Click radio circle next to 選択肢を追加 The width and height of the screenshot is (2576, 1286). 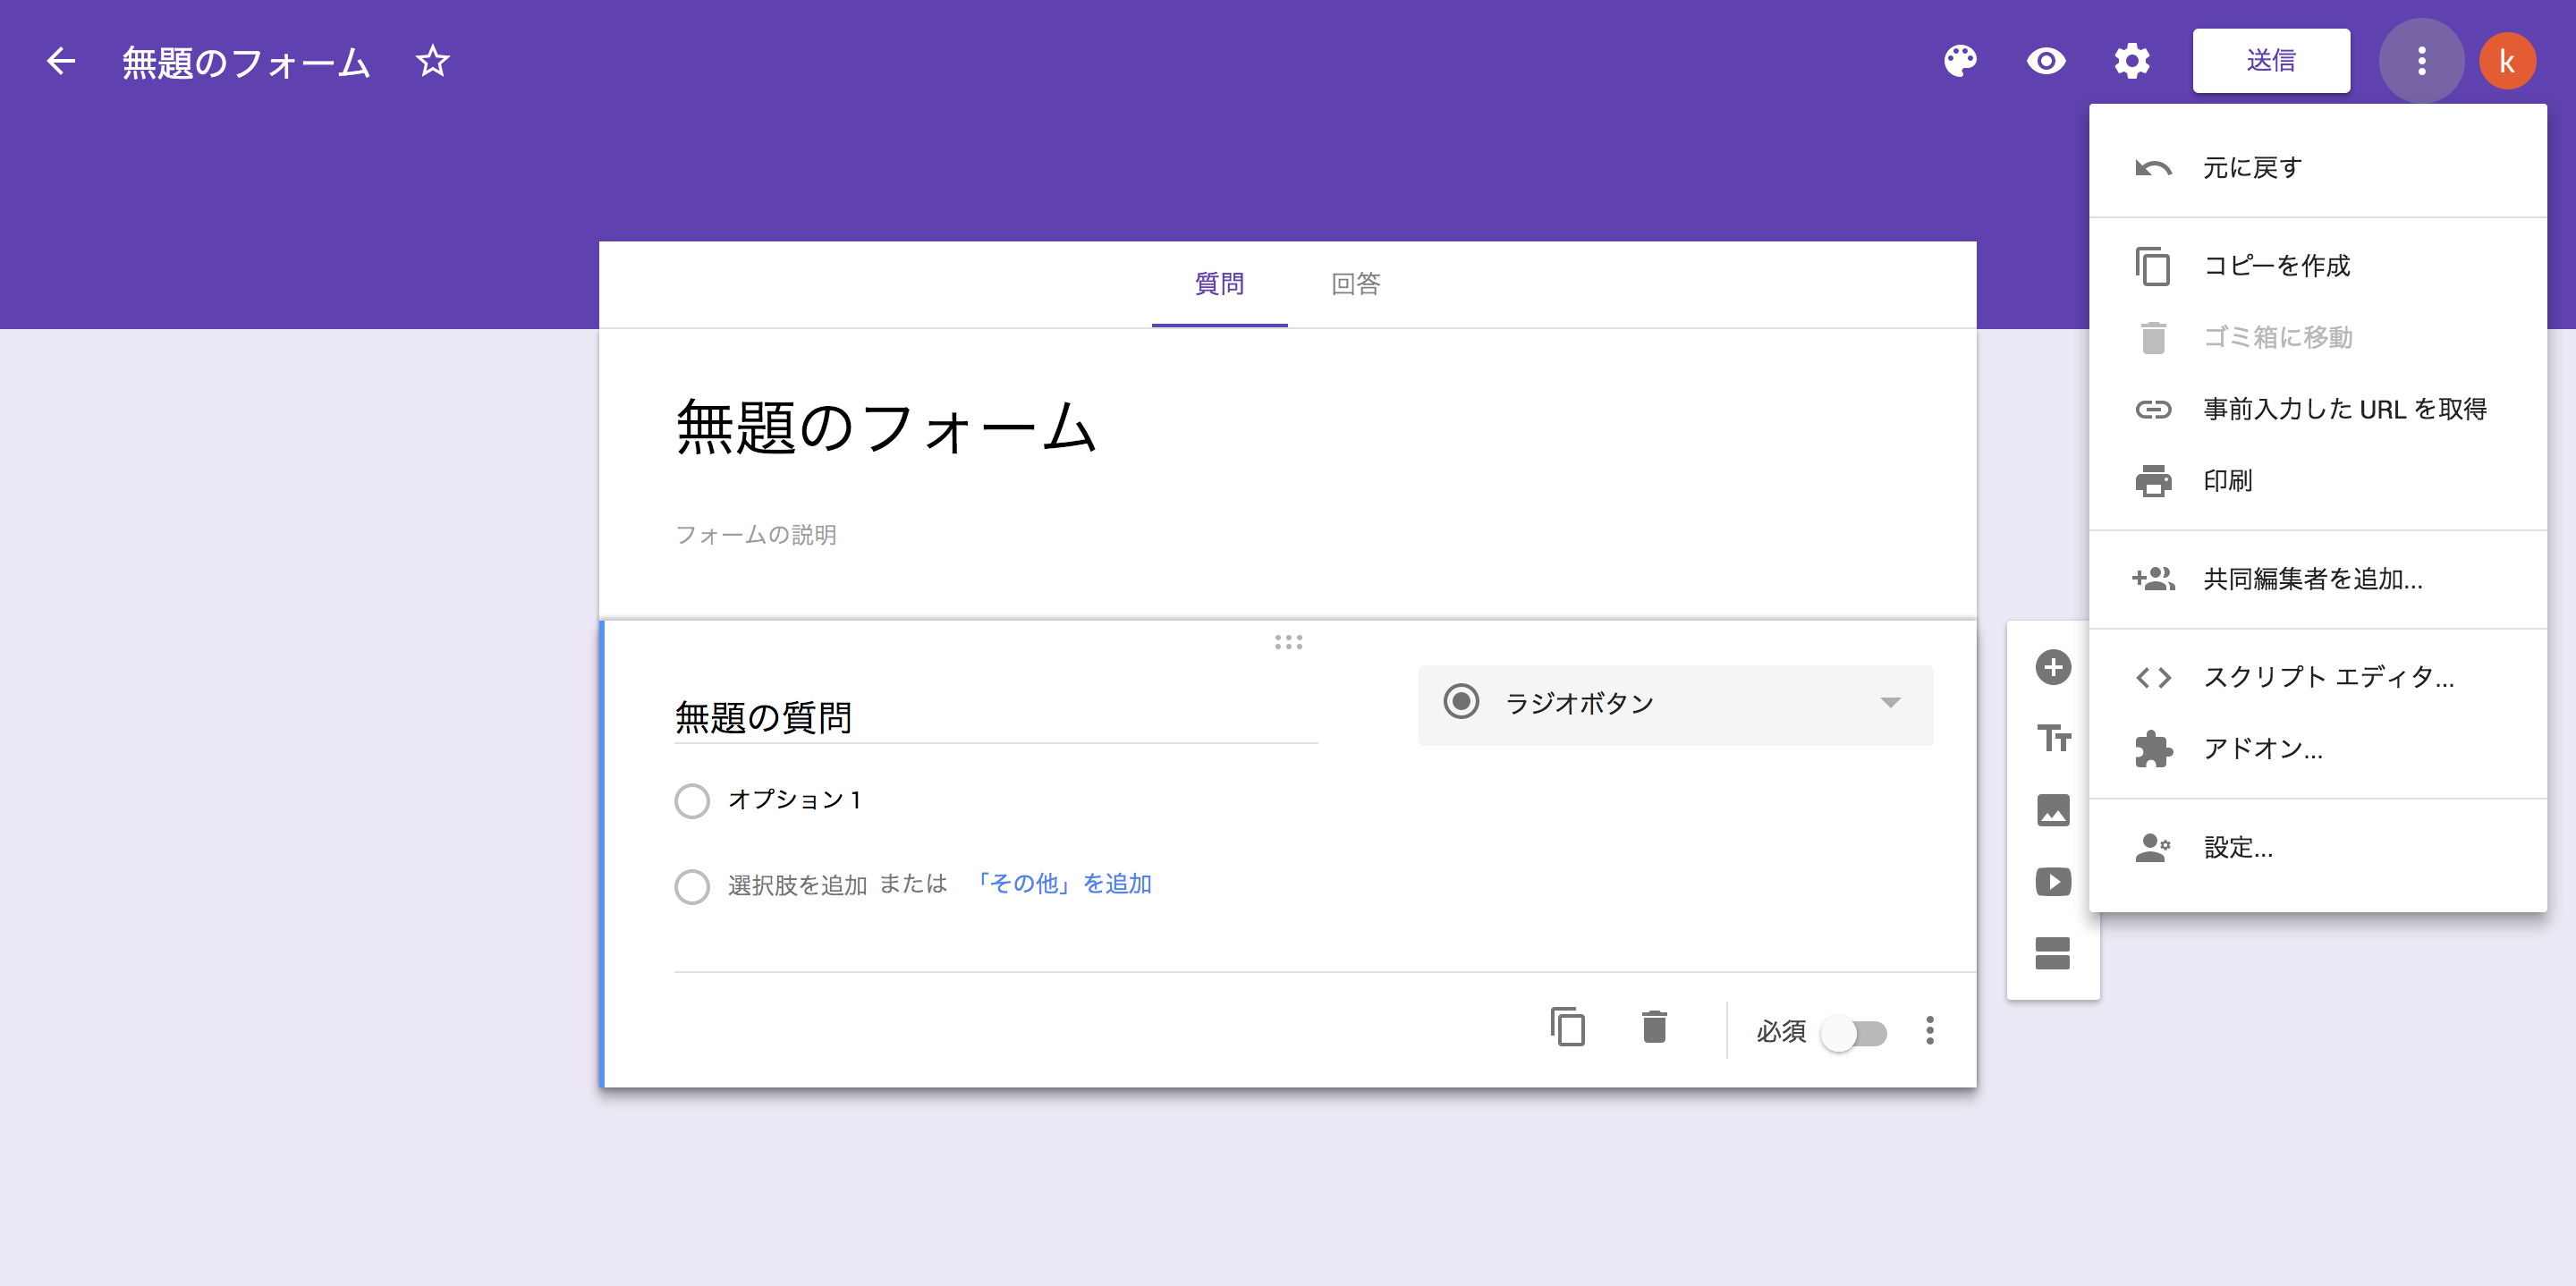point(692,886)
